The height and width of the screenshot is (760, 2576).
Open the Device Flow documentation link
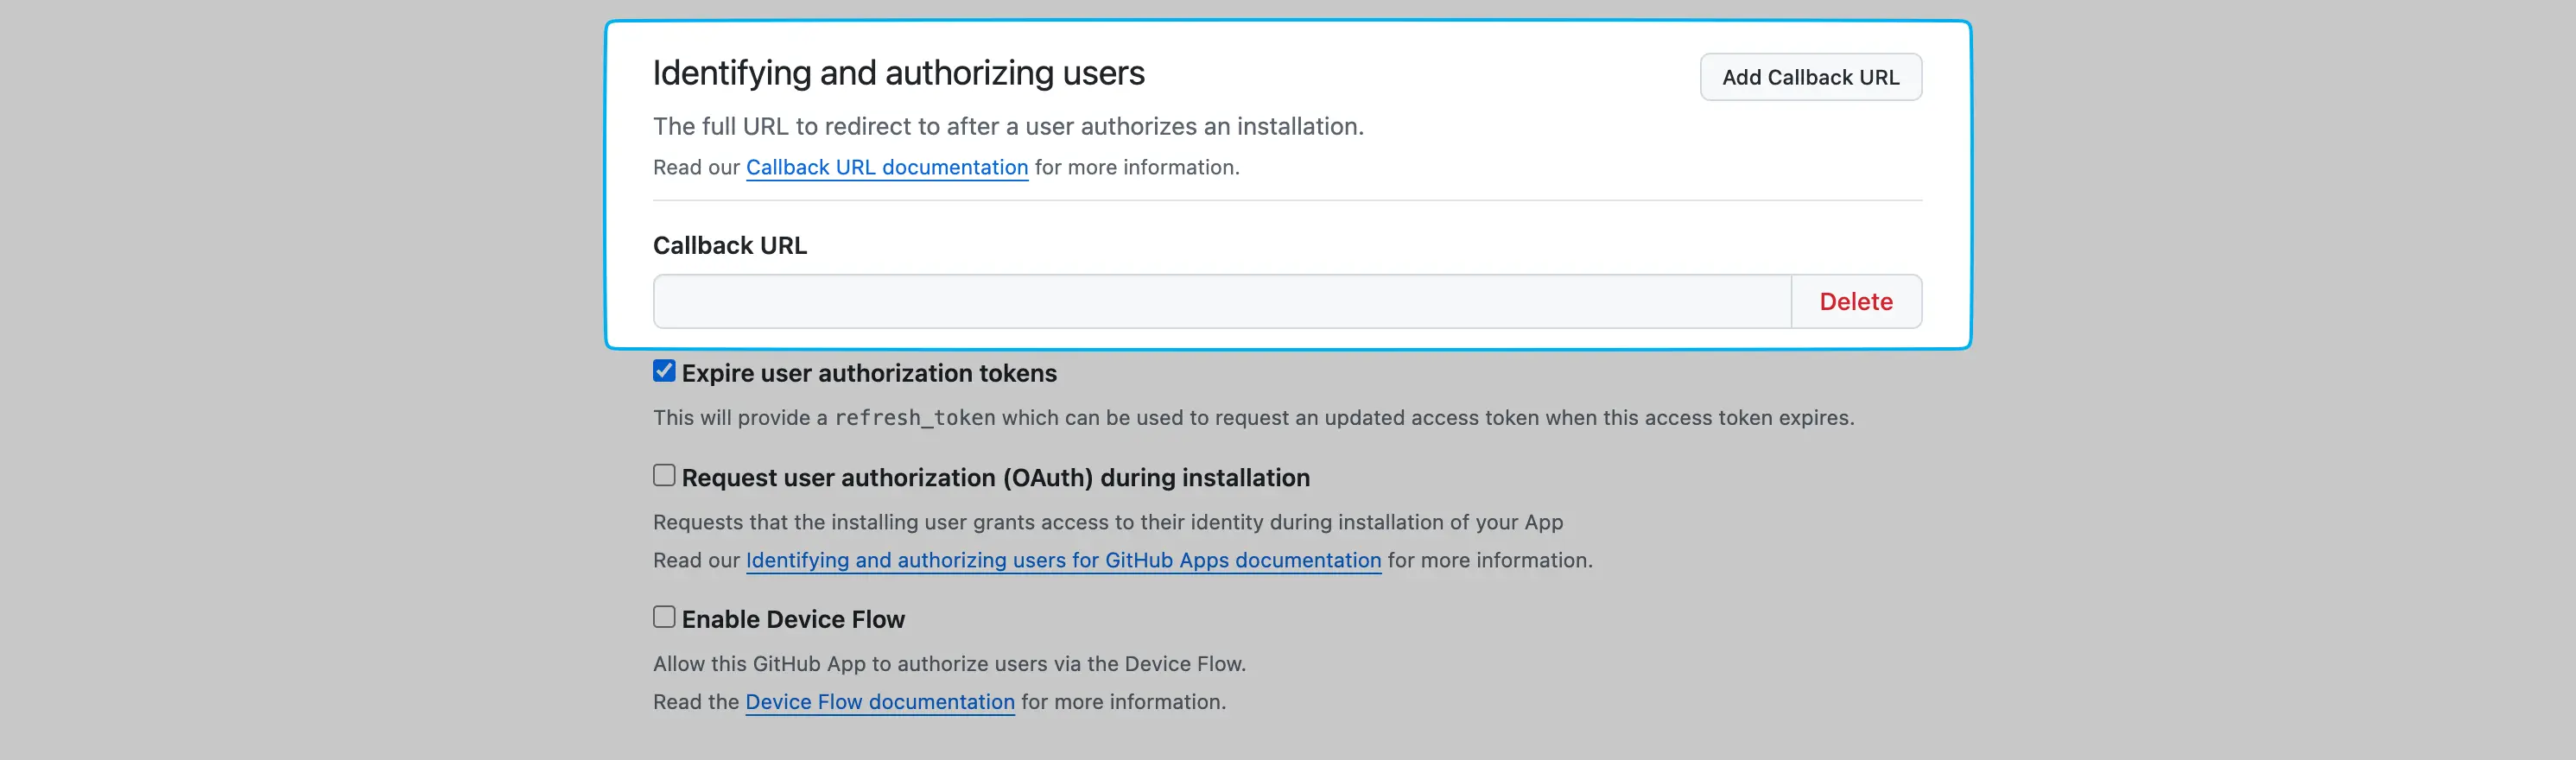click(x=879, y=702)
